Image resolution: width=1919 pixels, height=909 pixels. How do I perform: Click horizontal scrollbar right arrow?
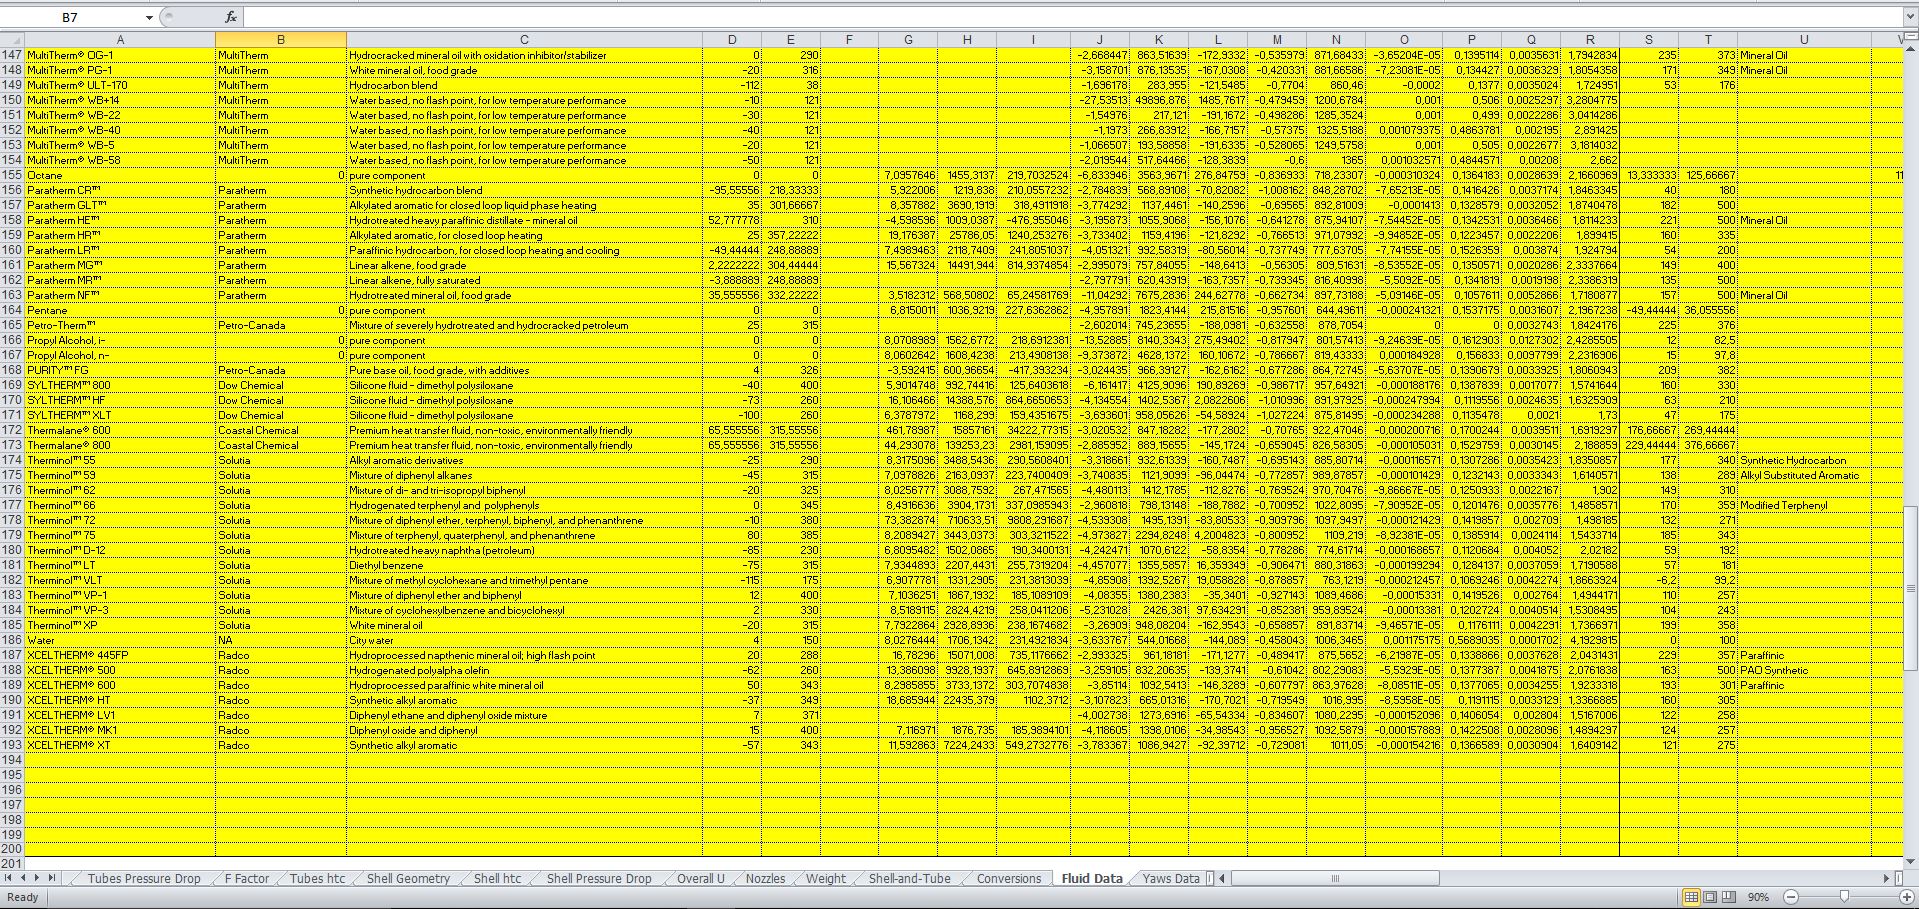coord(1886,878)
